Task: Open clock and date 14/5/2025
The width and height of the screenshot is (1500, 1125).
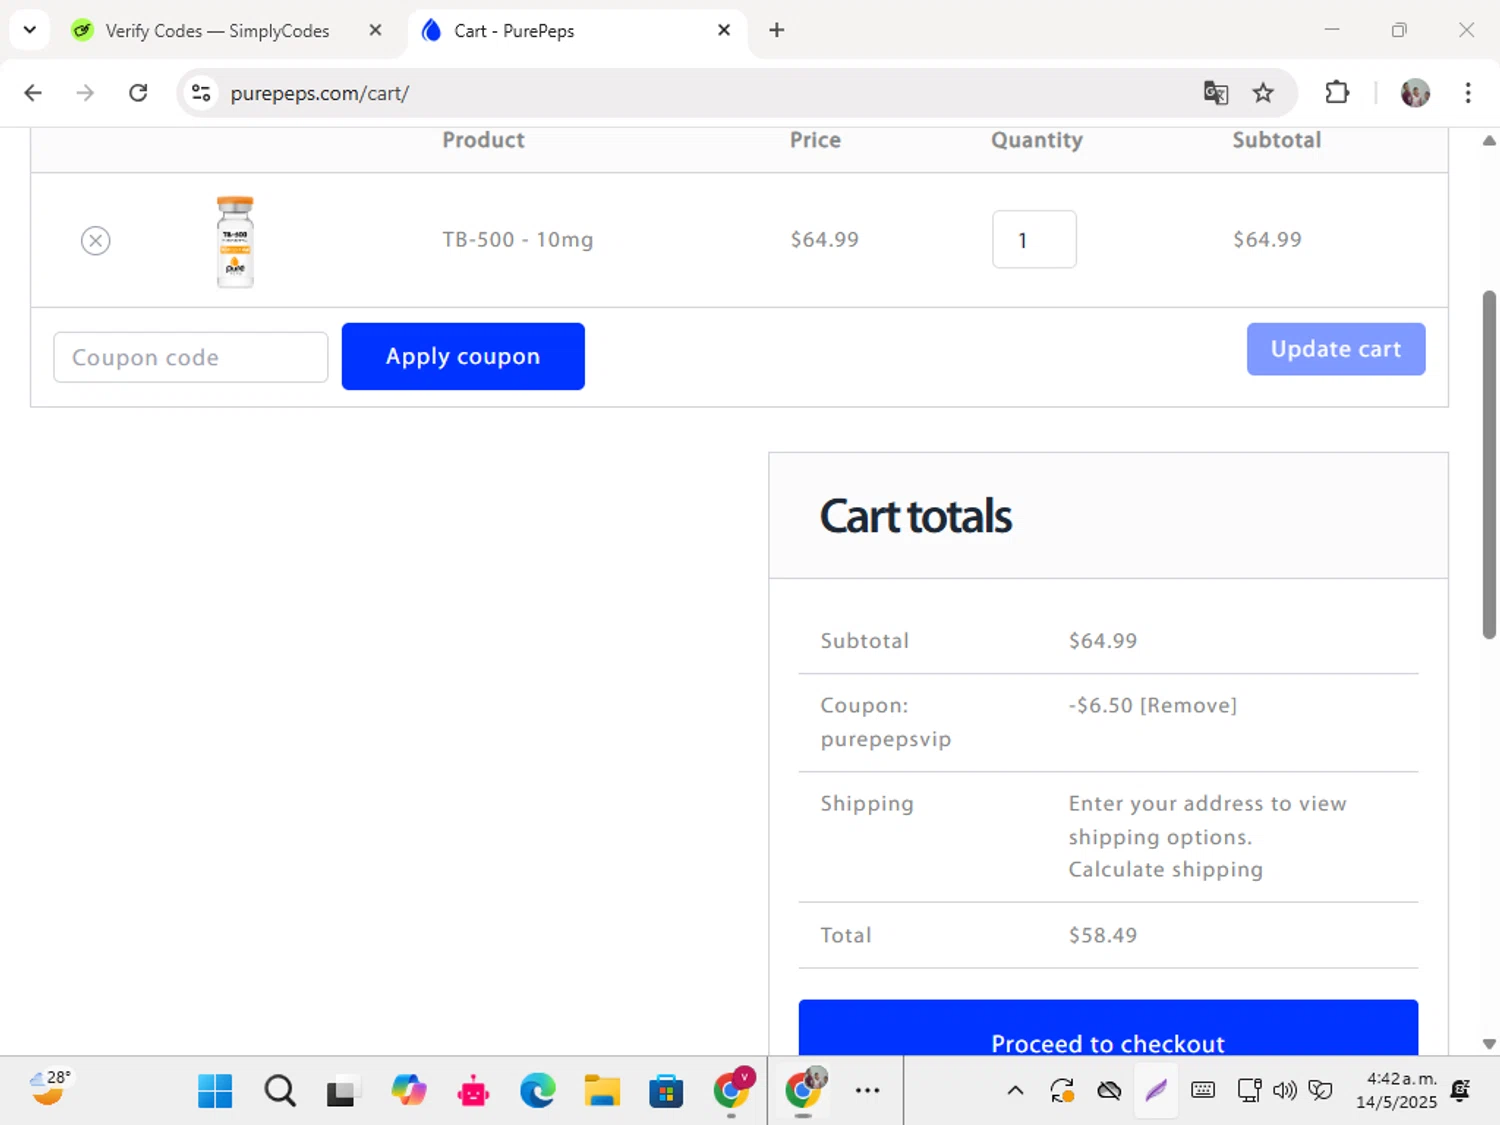Action: pos(1399,1091)
